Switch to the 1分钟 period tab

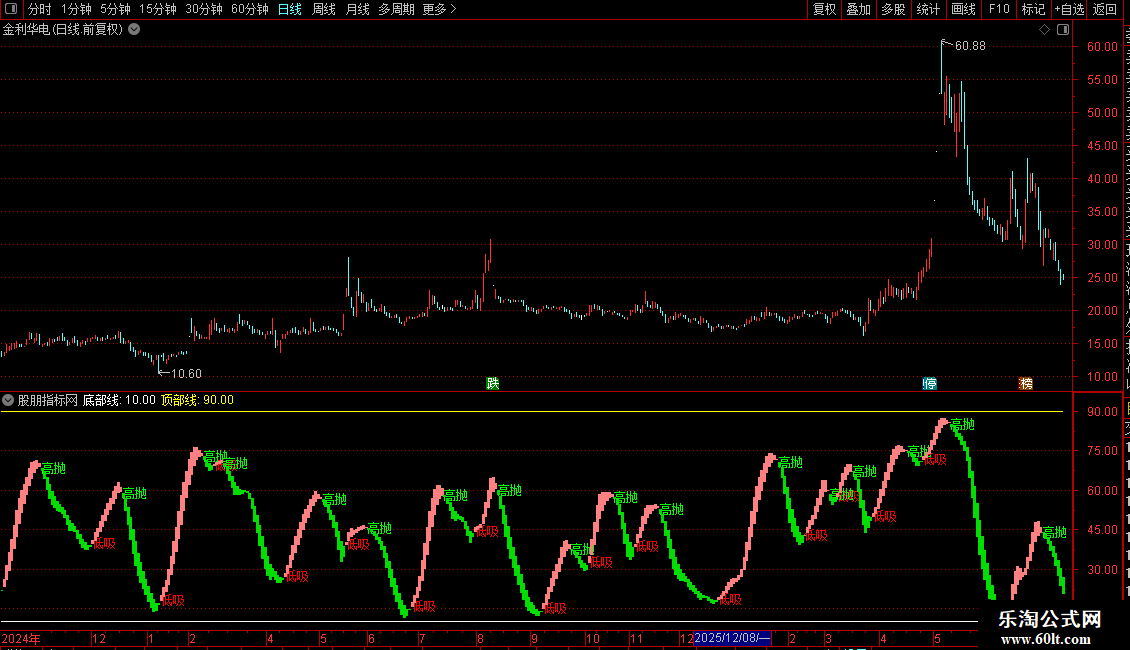tap(76, 9)
